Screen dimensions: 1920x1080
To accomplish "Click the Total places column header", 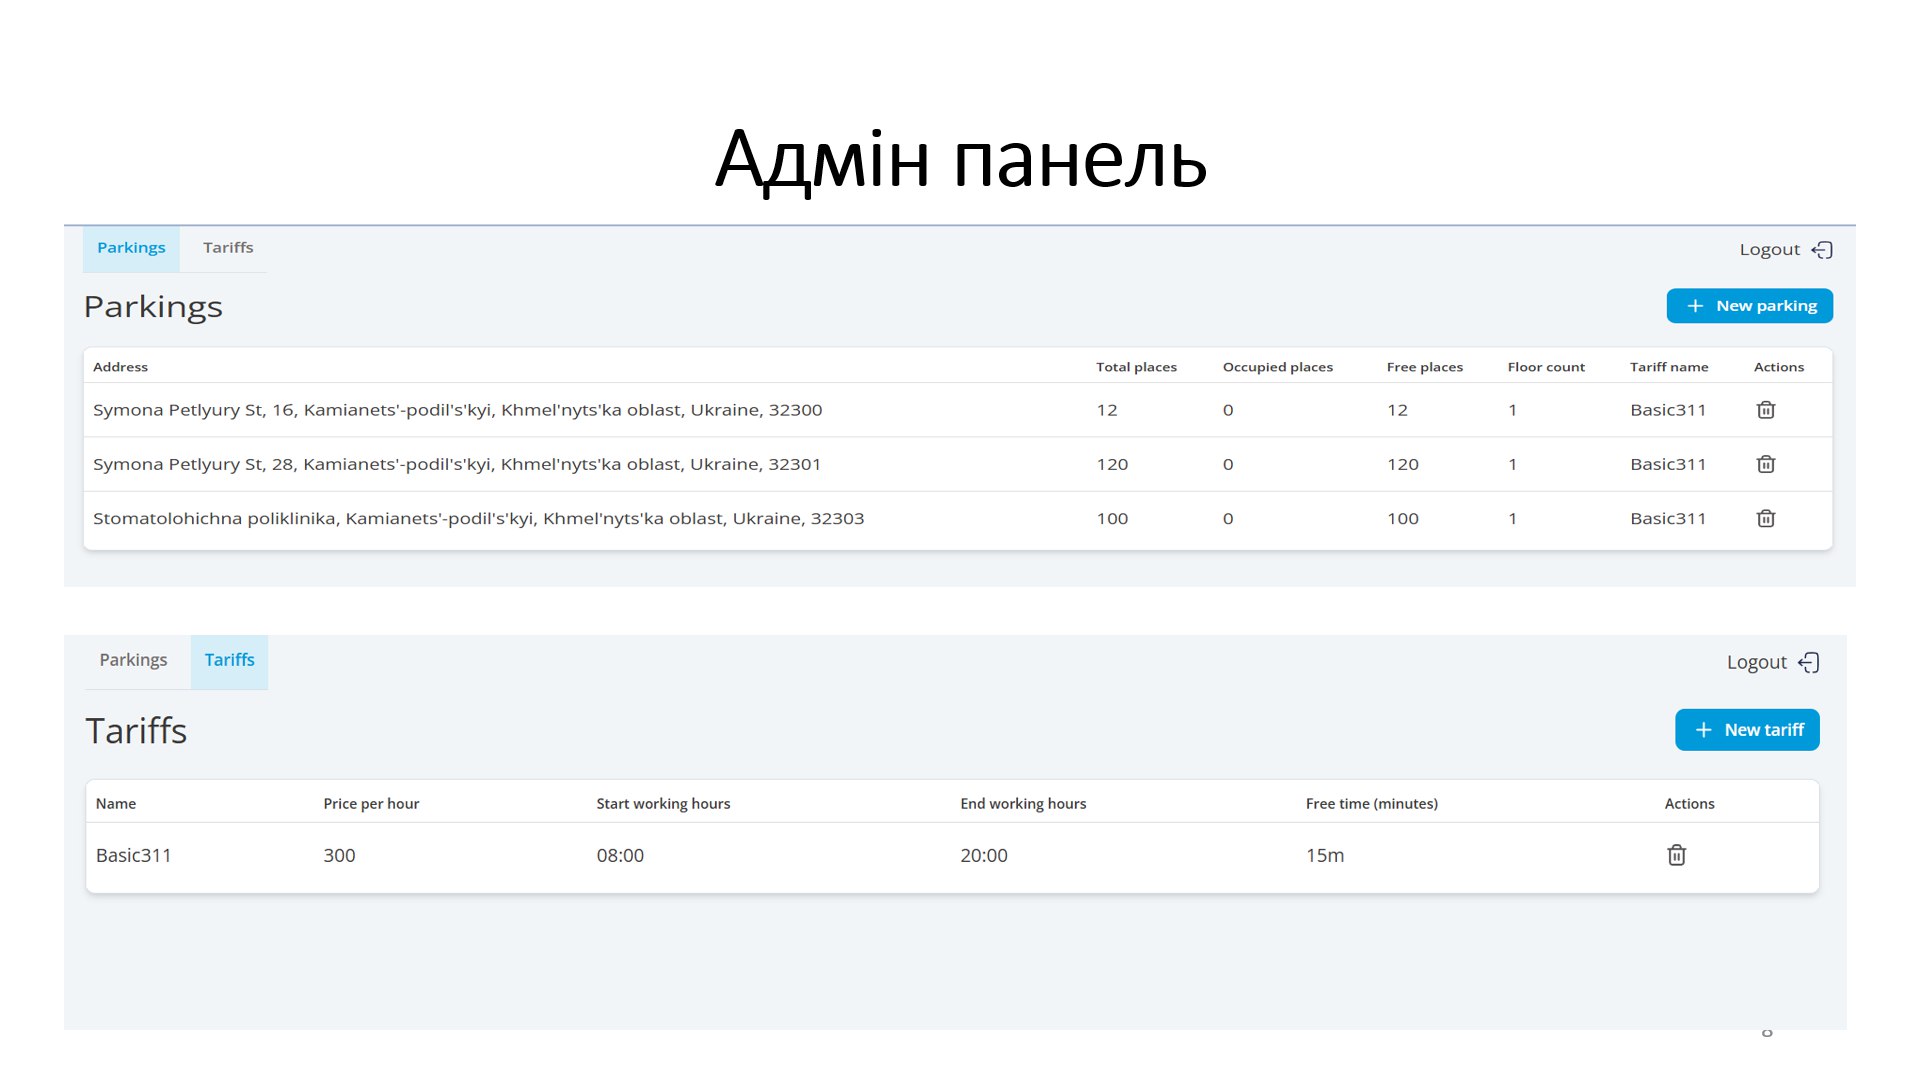I will tap(1136, 367).
